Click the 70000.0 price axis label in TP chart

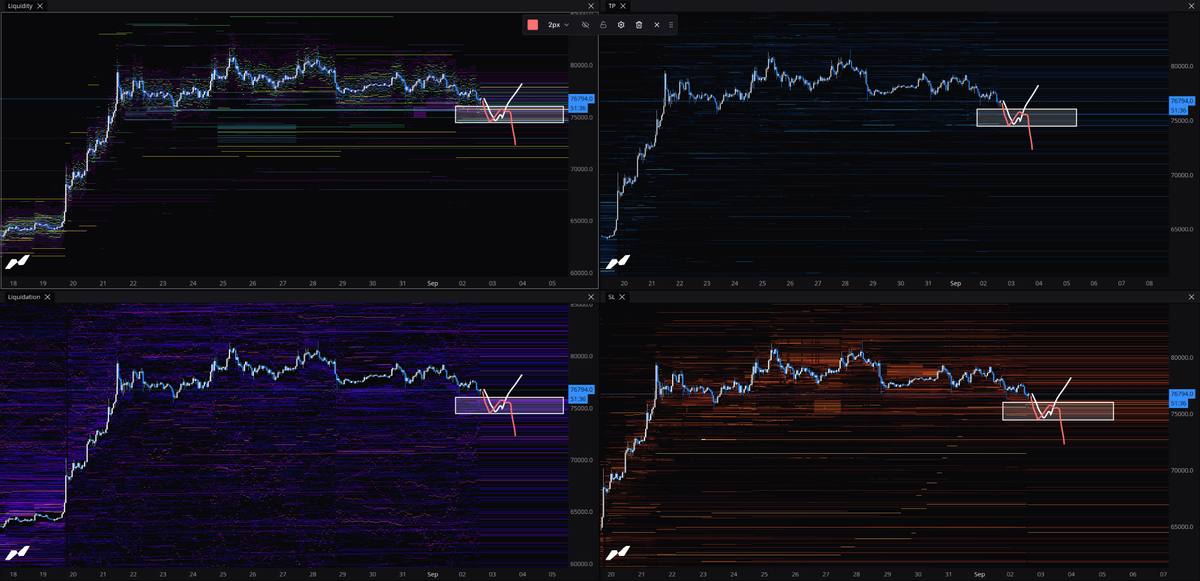[x=1183, y=175]
